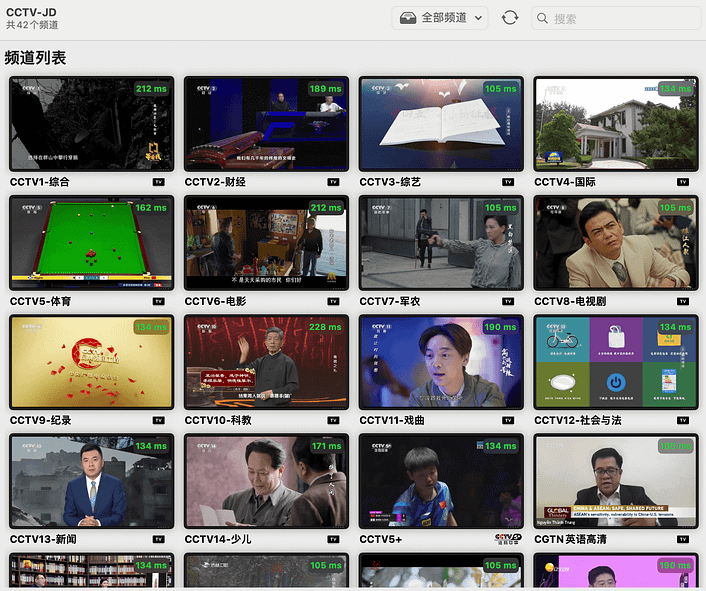Screen dimensions: 706x591
Task: Click the CCTV6-电影 channel name
Action: [215, 301]
